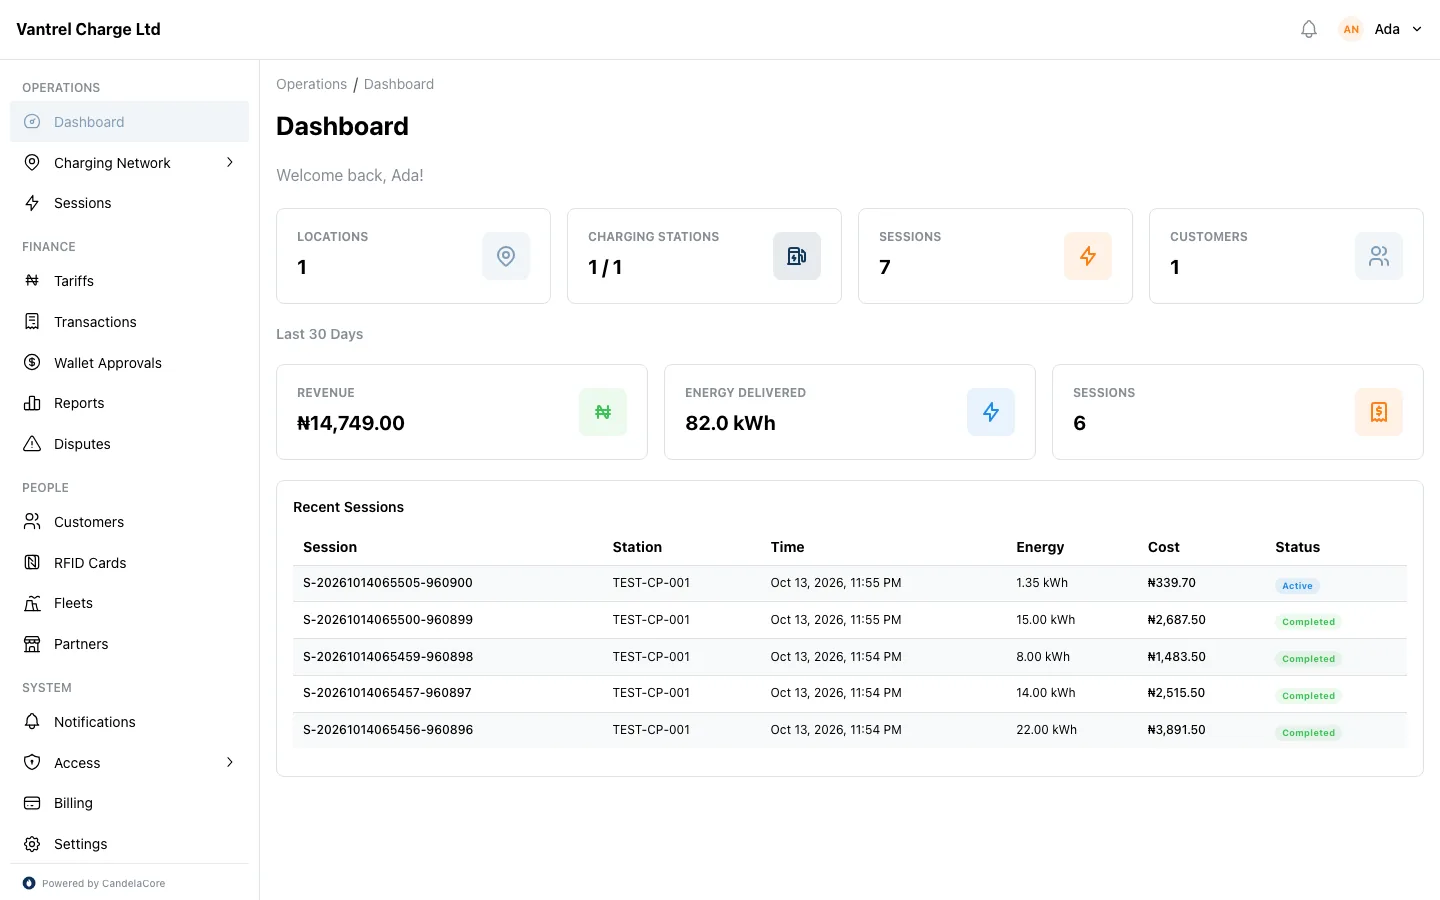The image size is (1440, 900).
Task: Click the Locations stat card
Action: tap(413, 256)
